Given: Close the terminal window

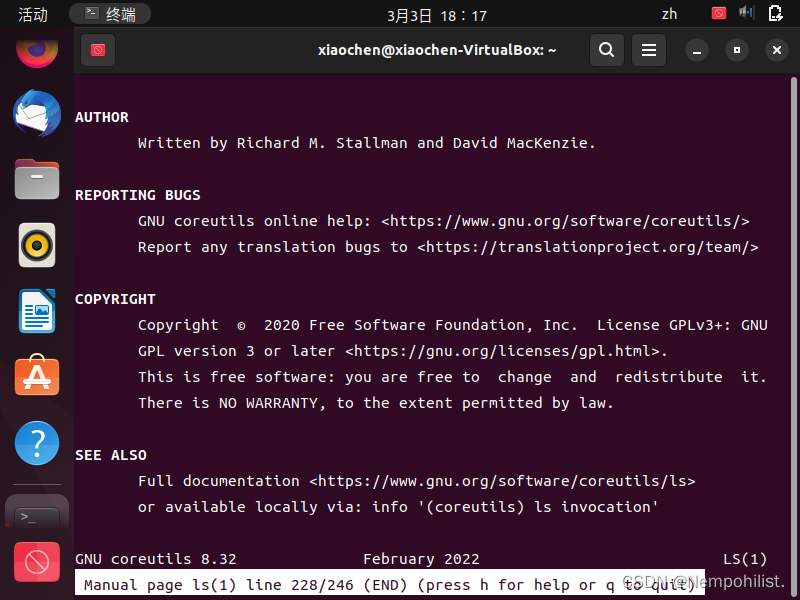Looking at the screenshot, I should point(777,50).
